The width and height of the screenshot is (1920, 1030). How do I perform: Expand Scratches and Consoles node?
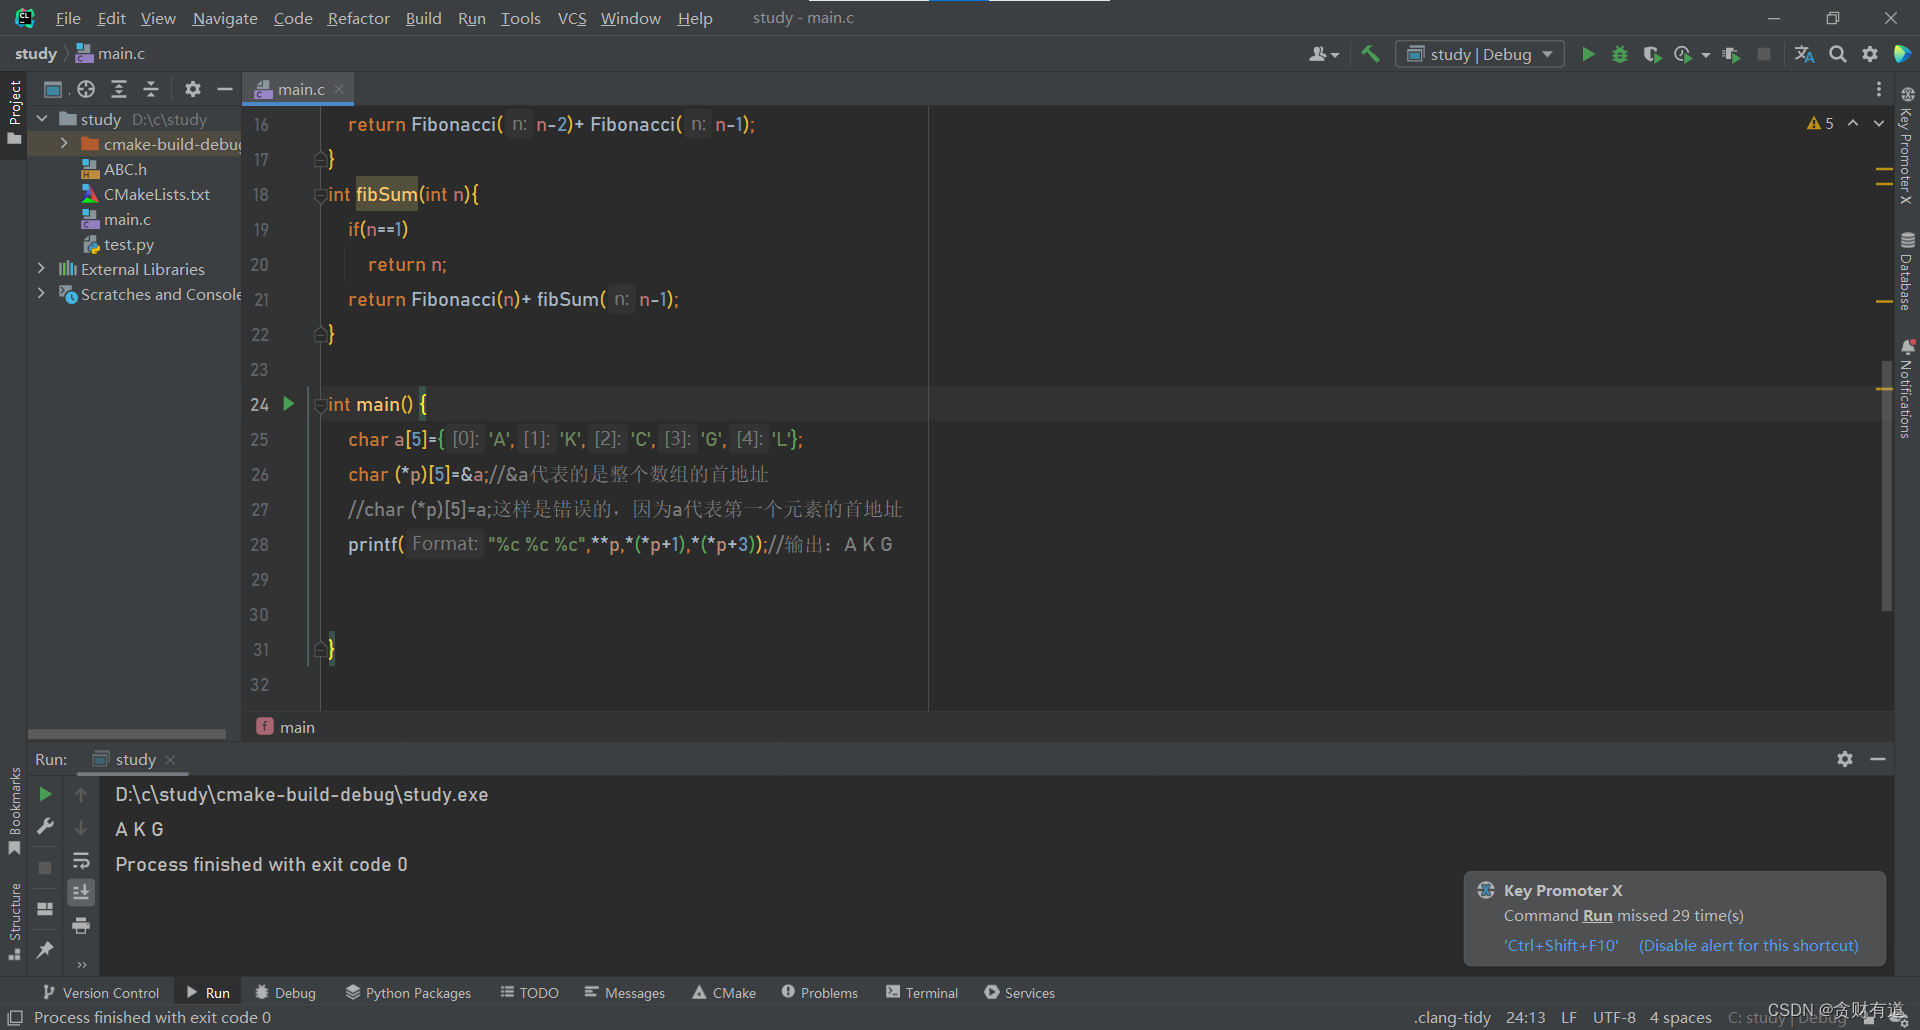tap(41, 294)
